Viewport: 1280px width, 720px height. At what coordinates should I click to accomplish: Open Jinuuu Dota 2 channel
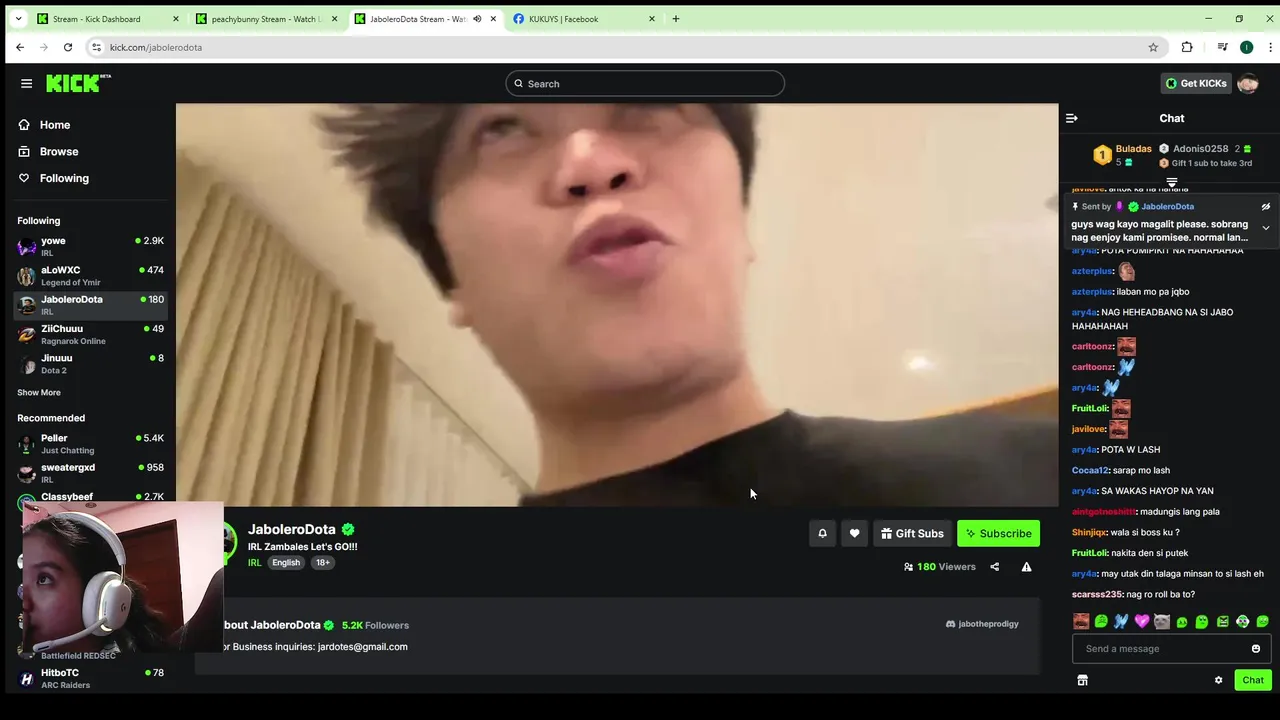[90, 364]
